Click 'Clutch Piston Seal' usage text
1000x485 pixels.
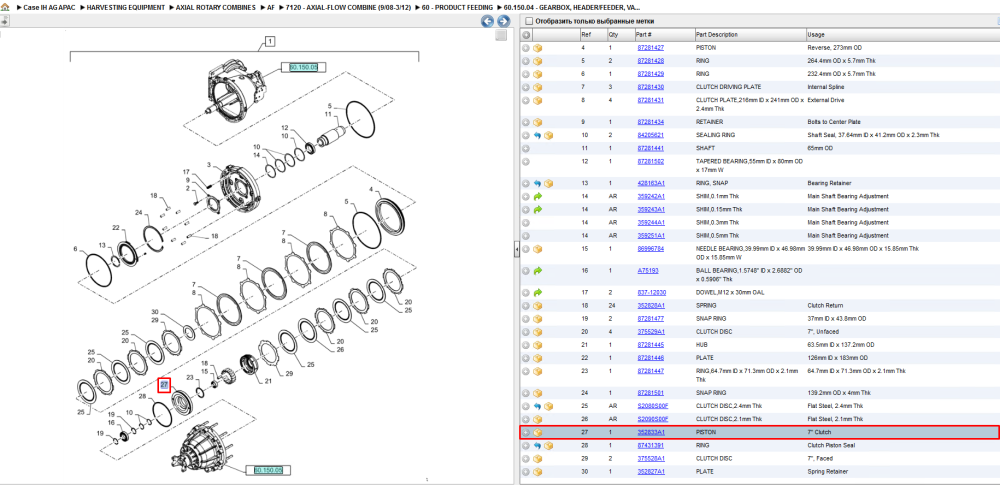(832, 445)
